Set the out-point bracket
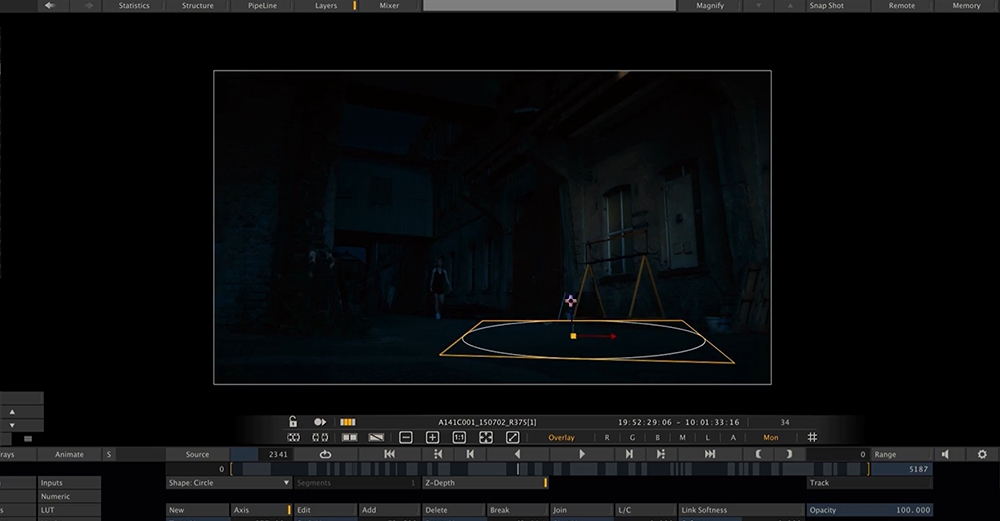 tap(789, 454)
